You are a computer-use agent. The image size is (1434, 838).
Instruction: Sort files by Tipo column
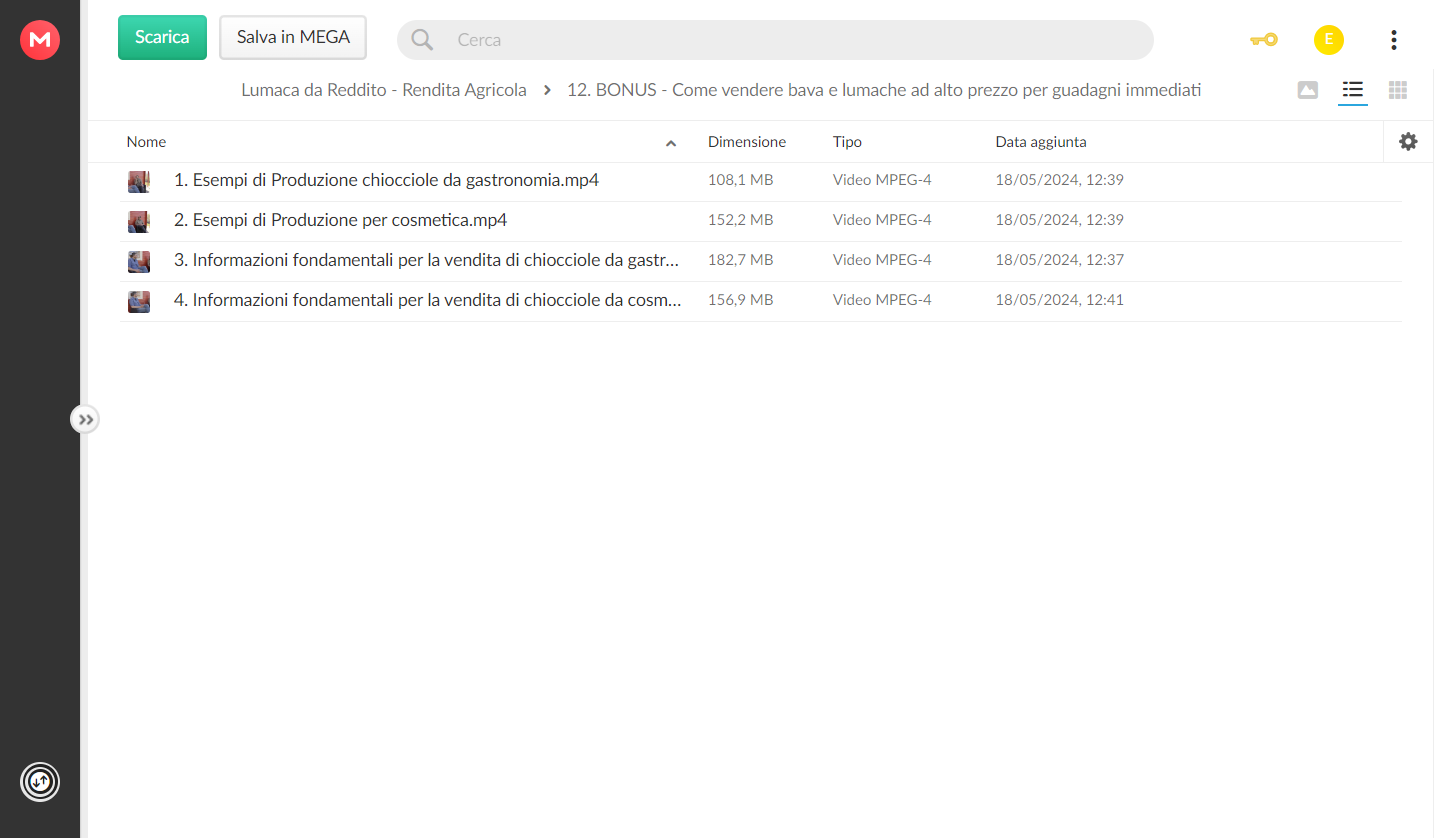pos(847,142)
